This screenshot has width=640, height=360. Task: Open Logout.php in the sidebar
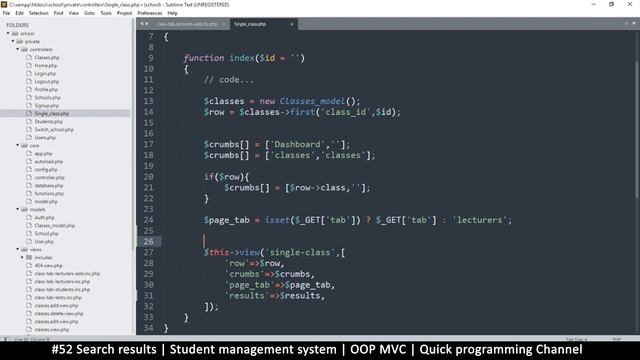(47, 82)
